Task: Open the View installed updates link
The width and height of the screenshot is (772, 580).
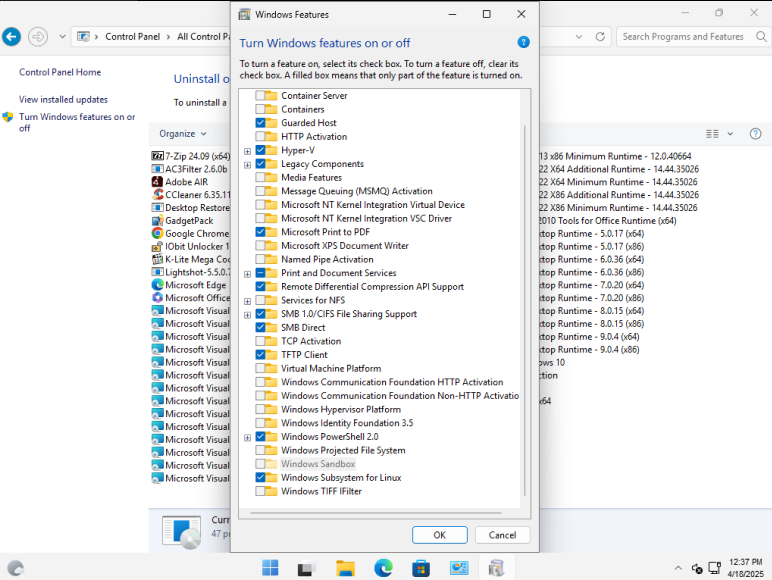Action: pyautogui.click(x=63, y=99)
